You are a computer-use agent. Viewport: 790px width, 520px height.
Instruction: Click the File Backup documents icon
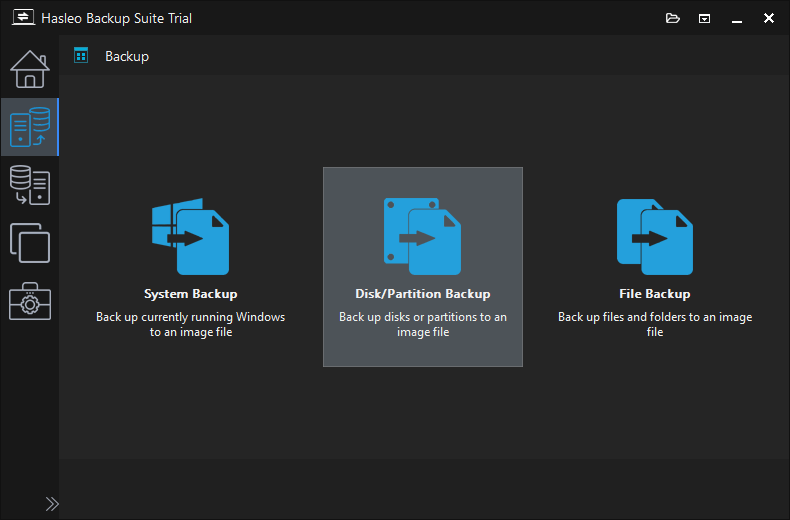pos(654,236)
